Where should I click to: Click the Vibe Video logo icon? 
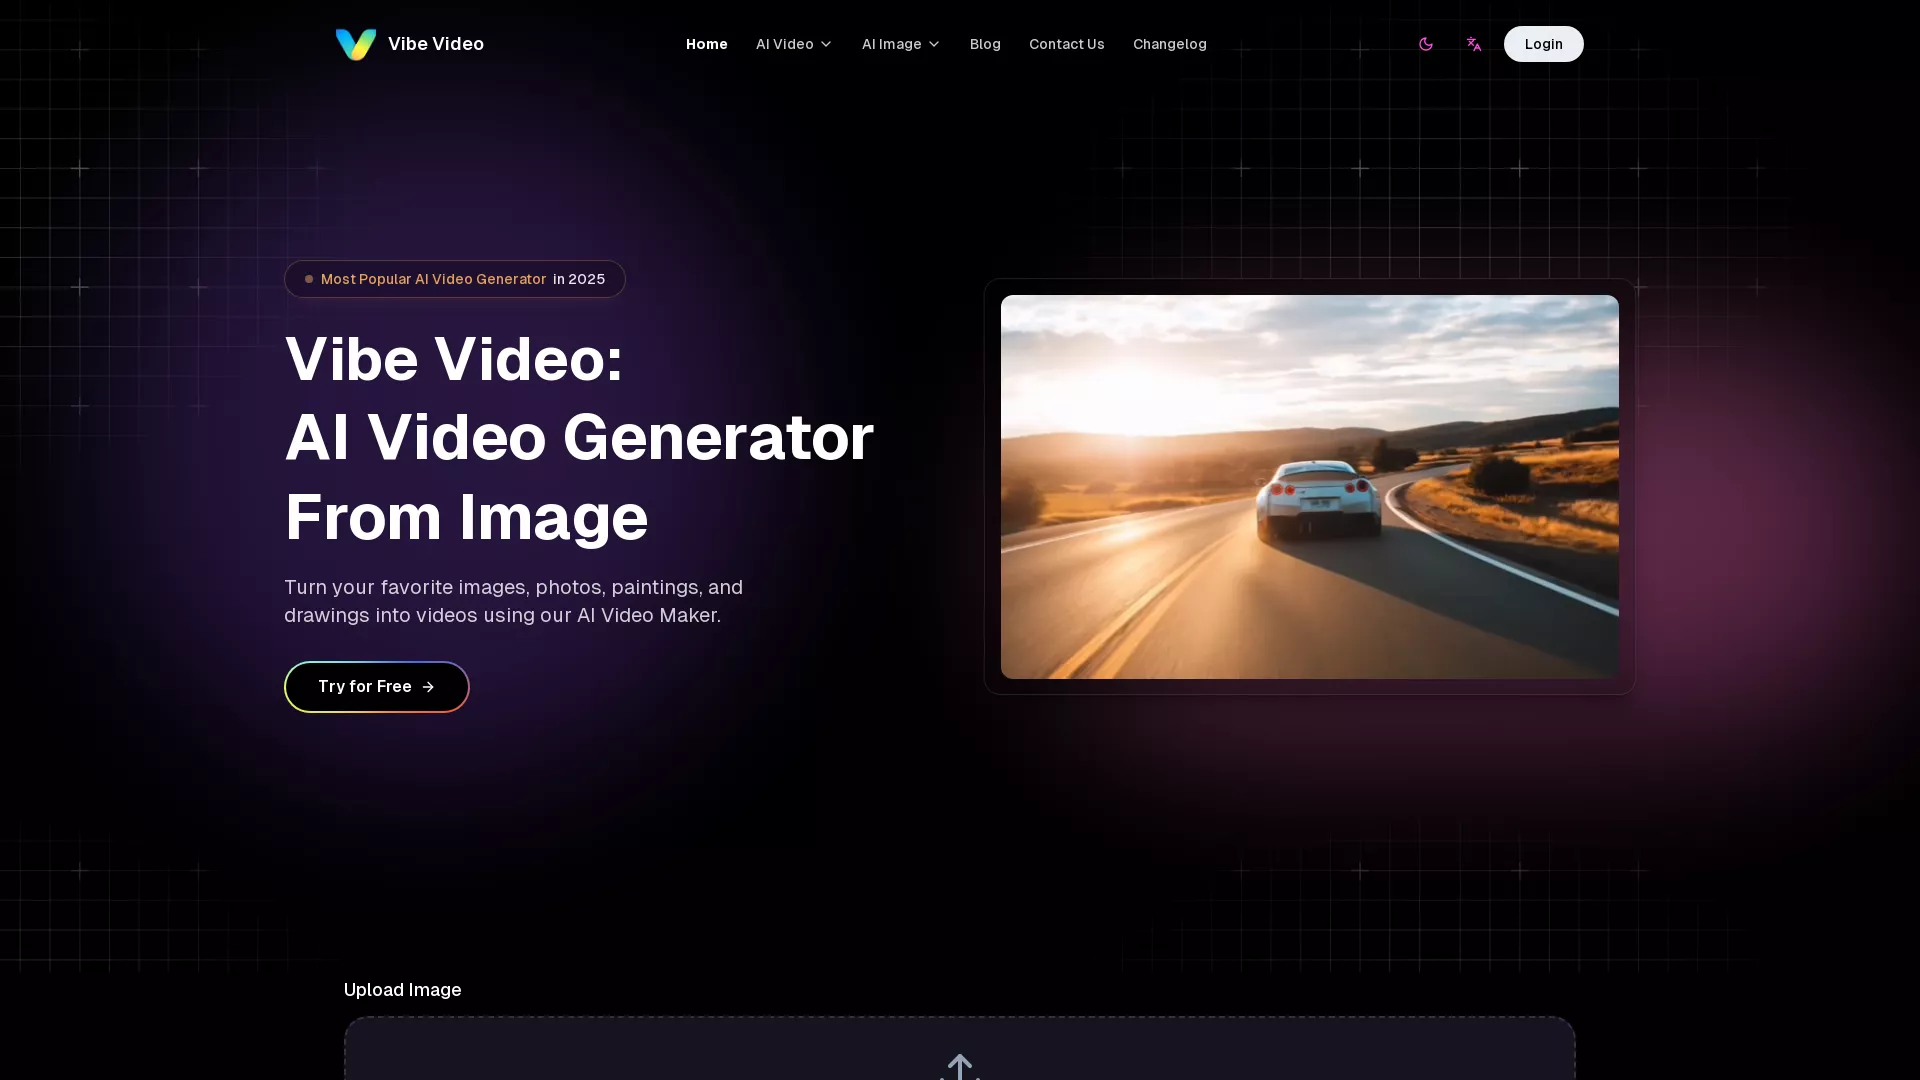(355, 44)
